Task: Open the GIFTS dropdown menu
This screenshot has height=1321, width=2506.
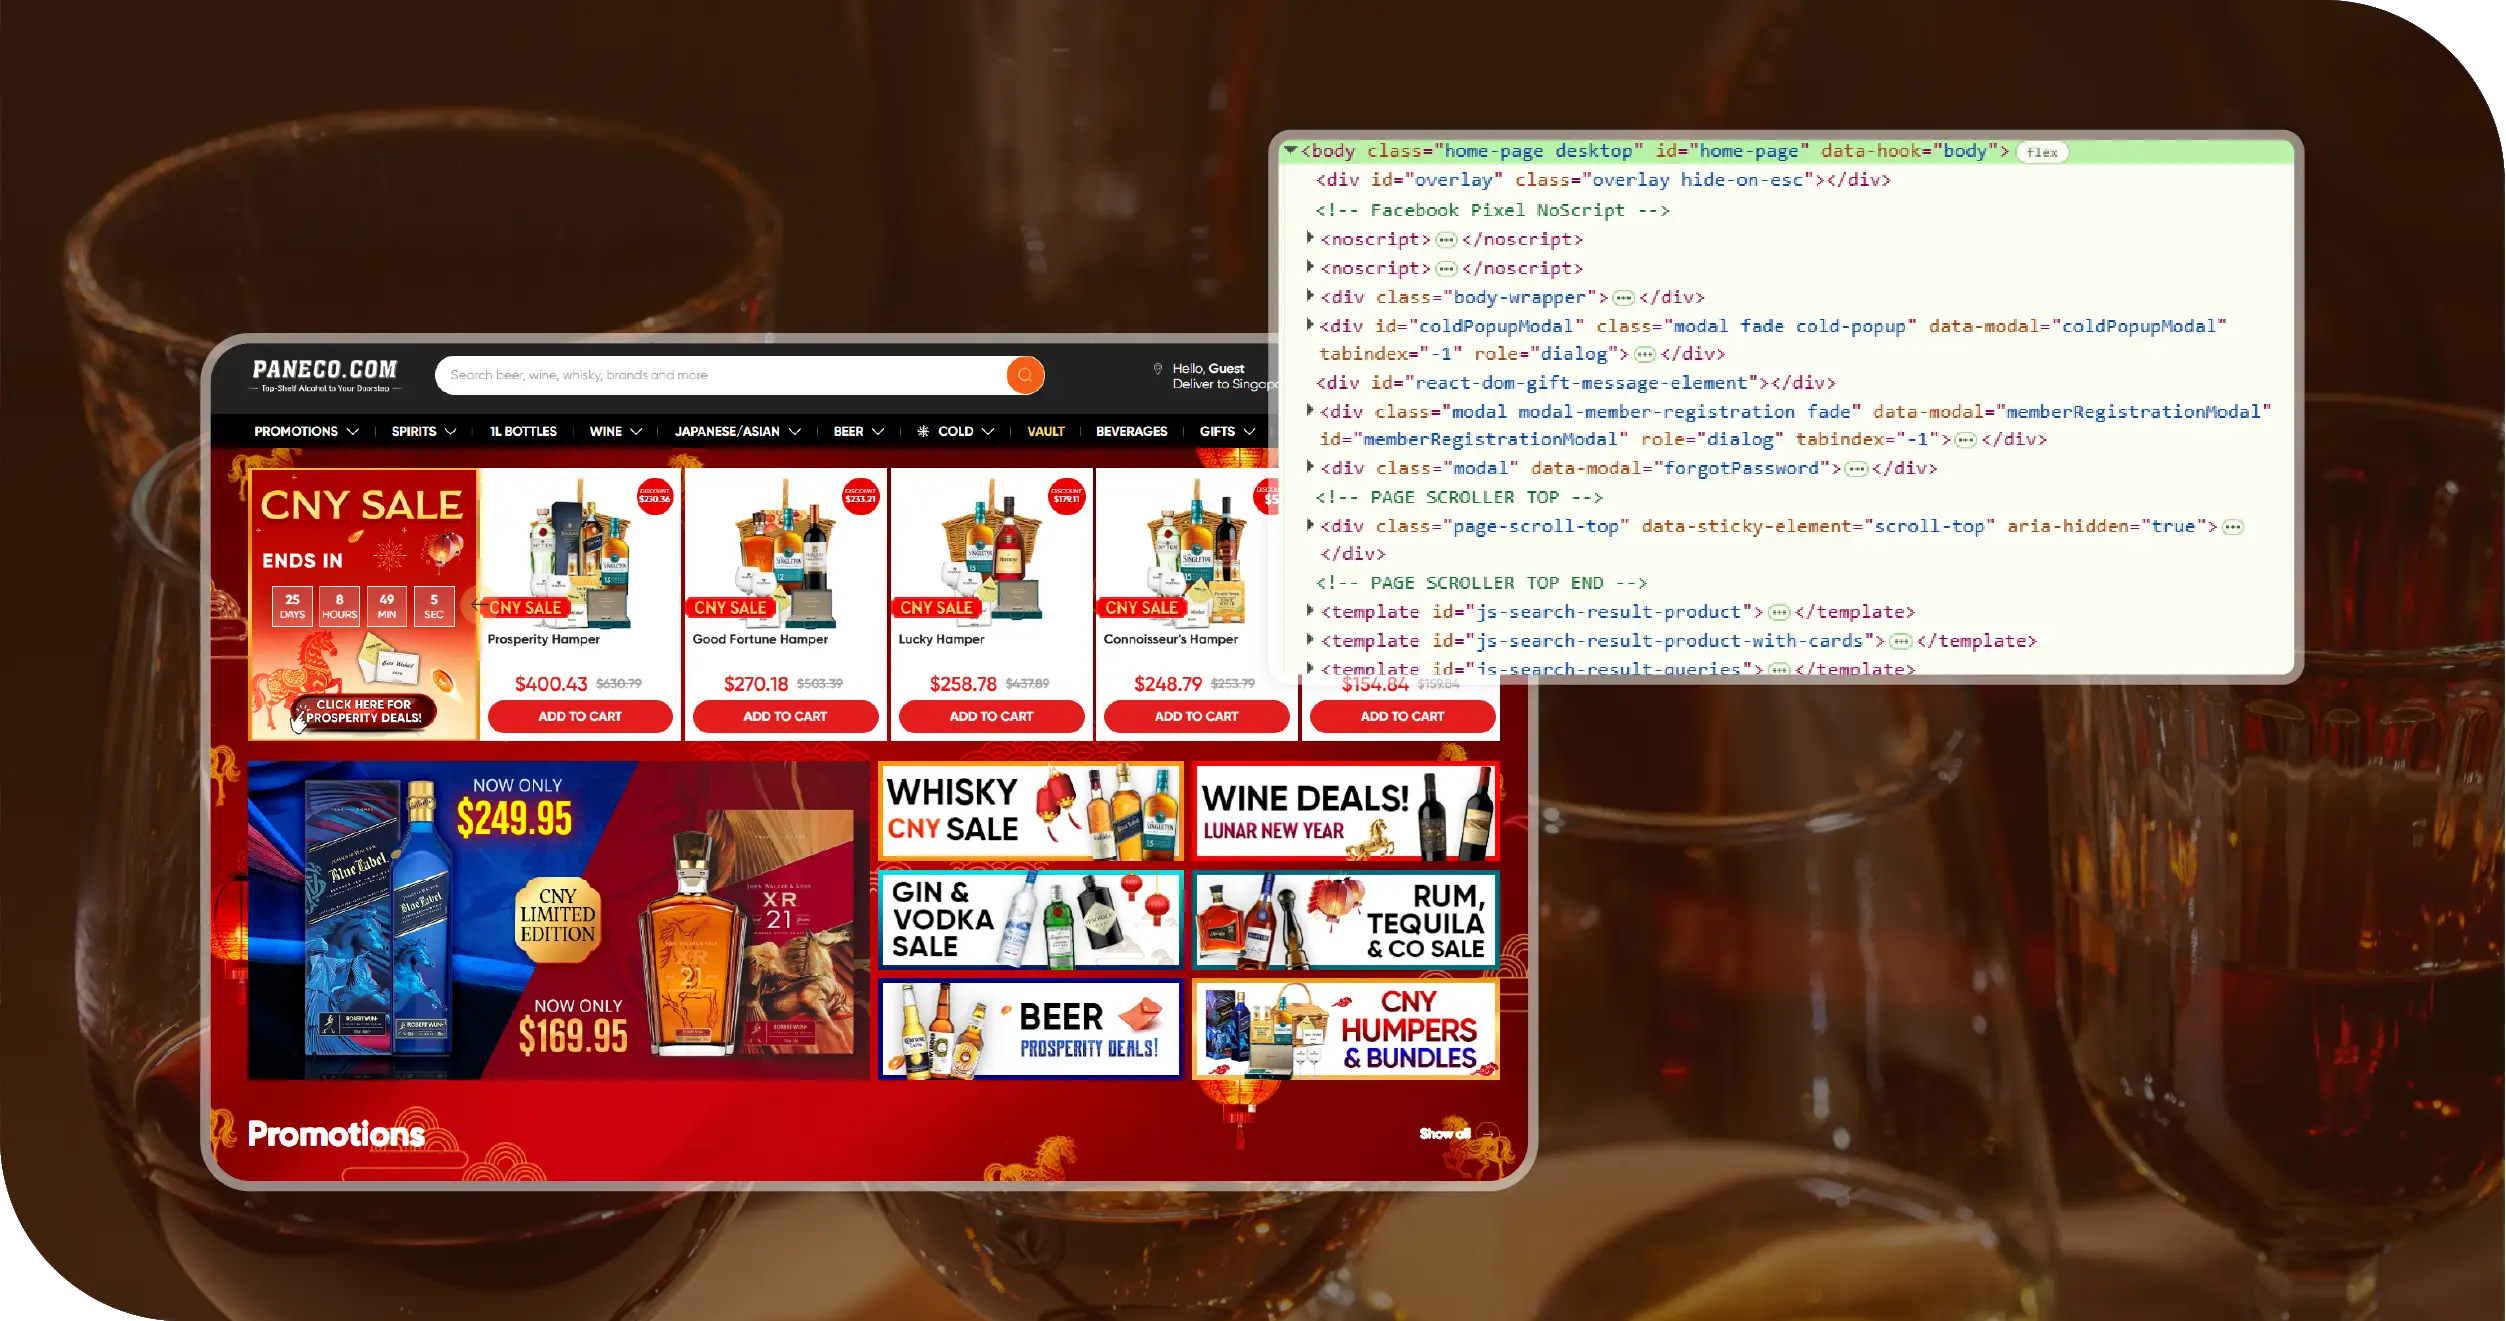Action: pos(1226,431)
